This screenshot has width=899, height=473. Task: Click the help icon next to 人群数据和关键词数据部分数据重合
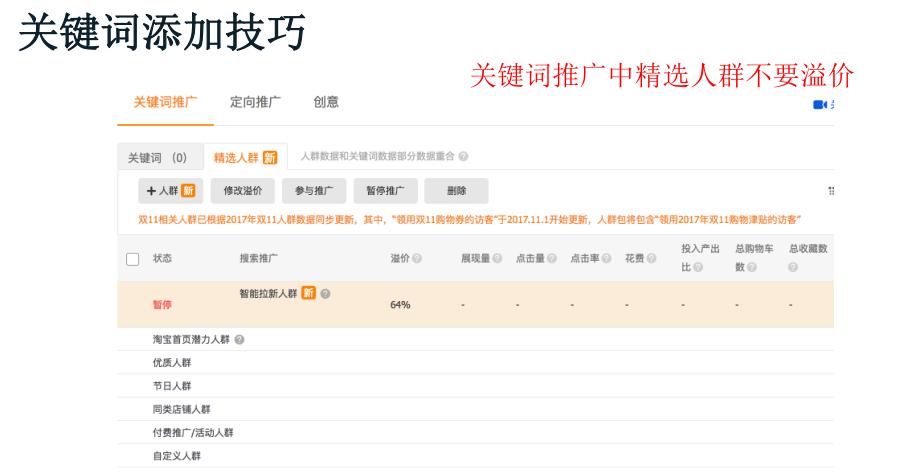tap(463, 156)
